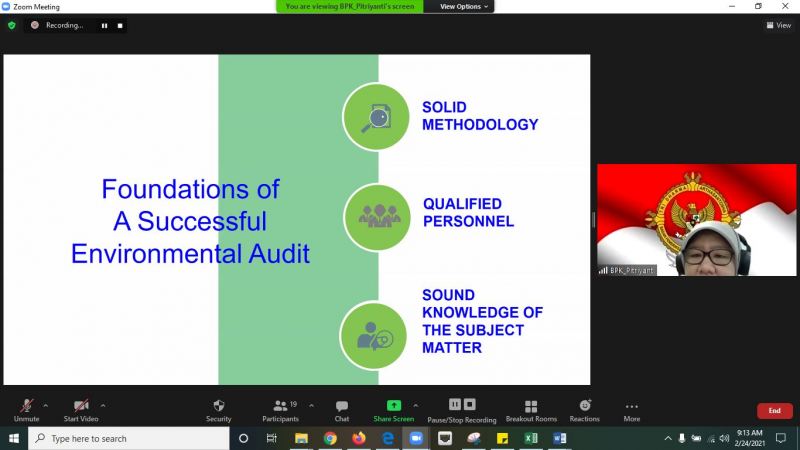Click the red End meeting button
Viewport: 800px width, 450px height.
pyautogui.click(x=774, y=410)
